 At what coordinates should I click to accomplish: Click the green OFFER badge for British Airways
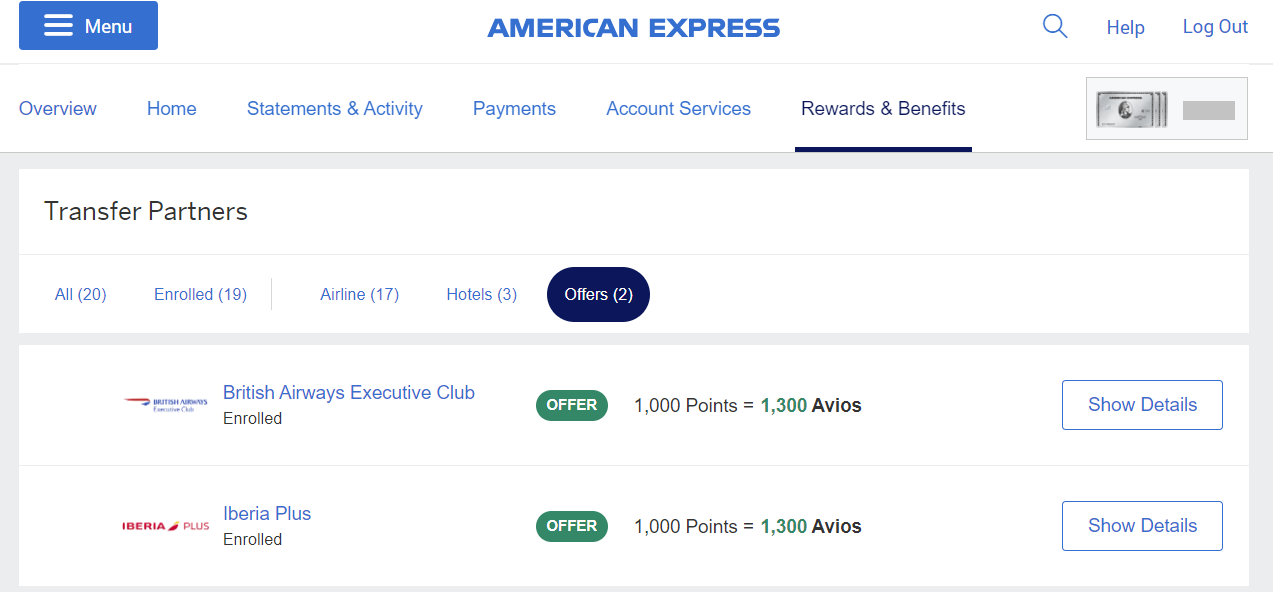pyautogui.click(x=571, y=405)
